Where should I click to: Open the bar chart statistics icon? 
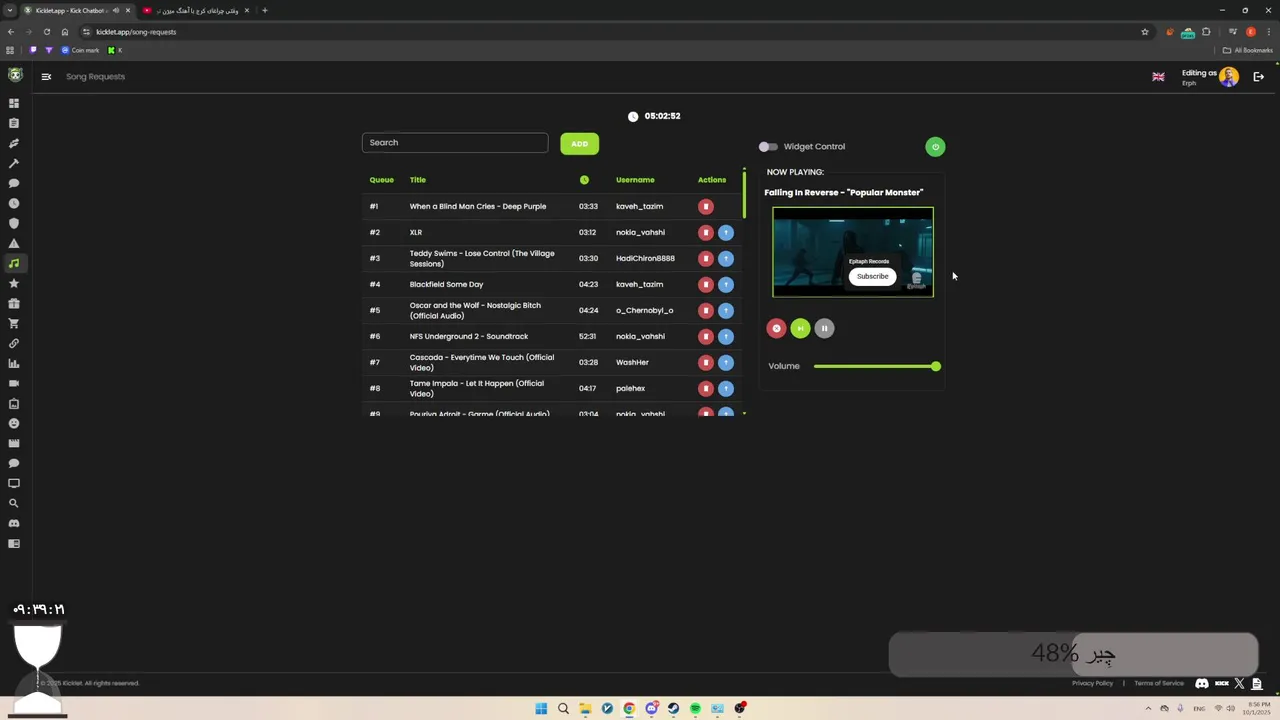click(x=14, y=363)
